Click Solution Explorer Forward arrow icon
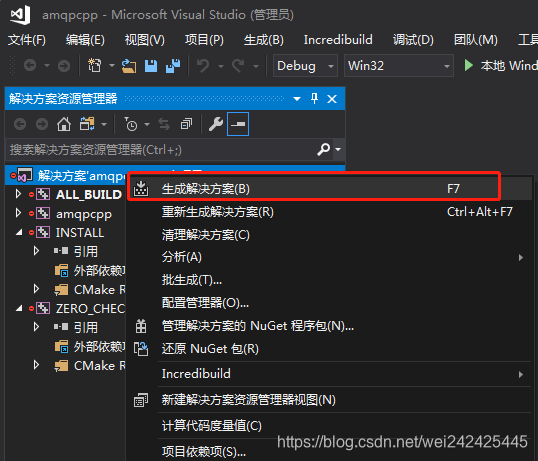 pos(42,124)
